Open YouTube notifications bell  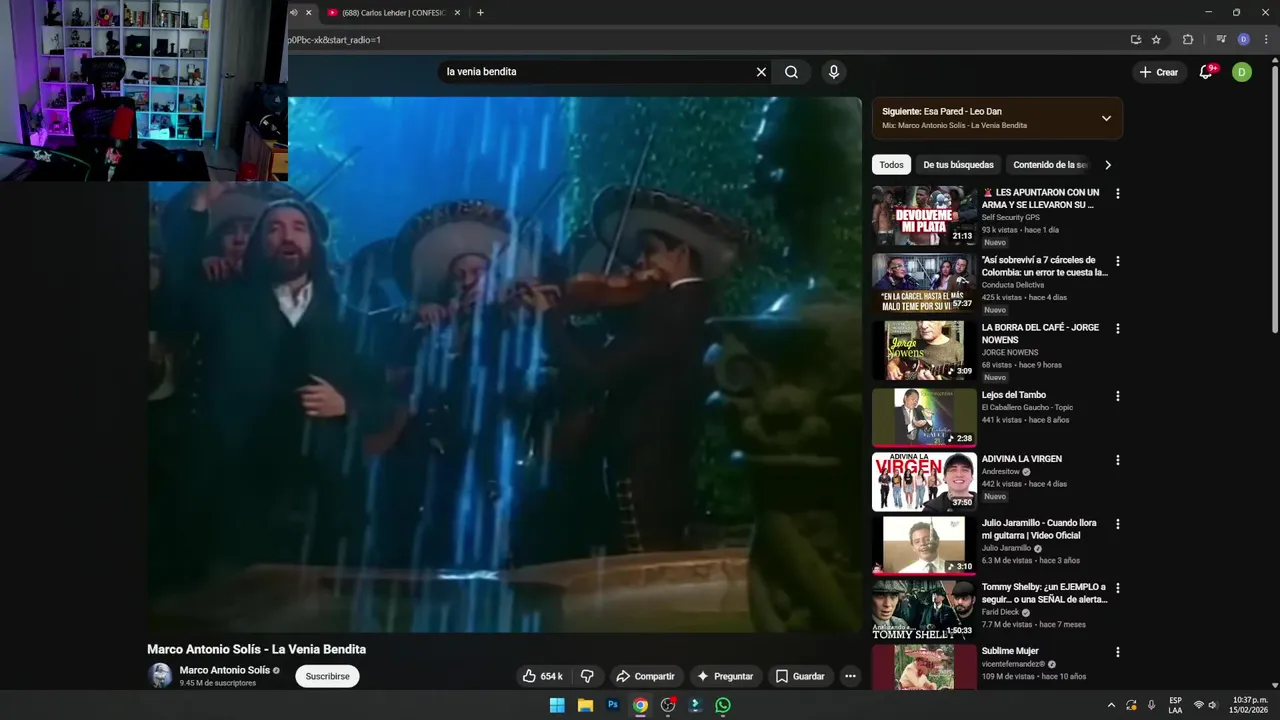pyautogui.click(x=1206, y=72)
